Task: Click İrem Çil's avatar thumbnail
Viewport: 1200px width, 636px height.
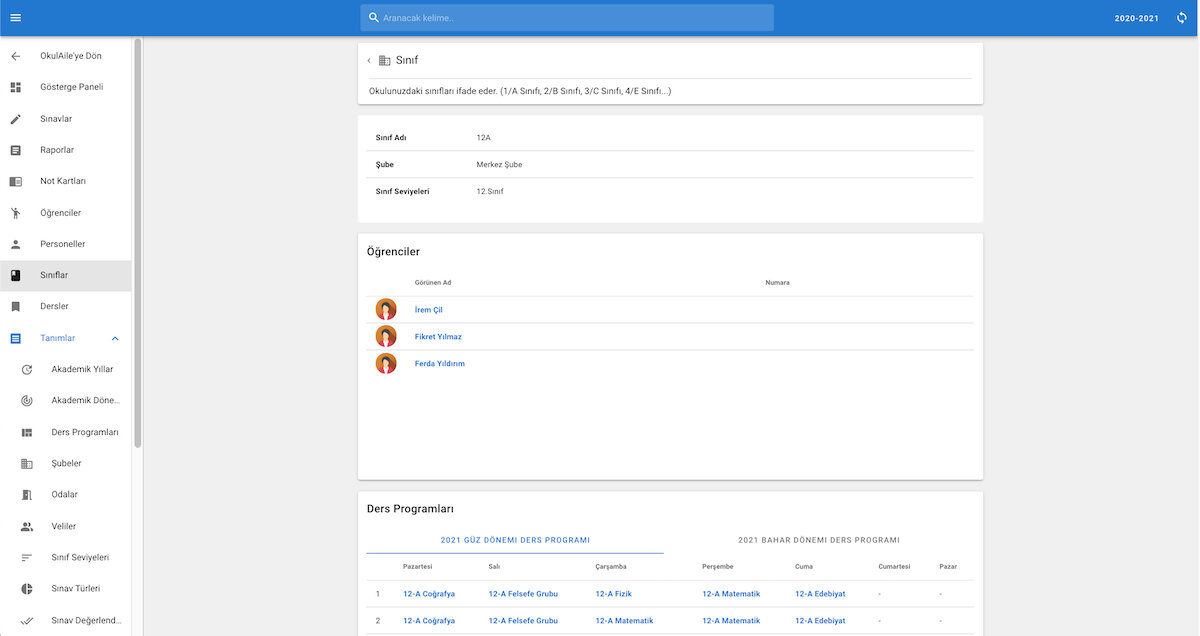Action: coord(386,310)
